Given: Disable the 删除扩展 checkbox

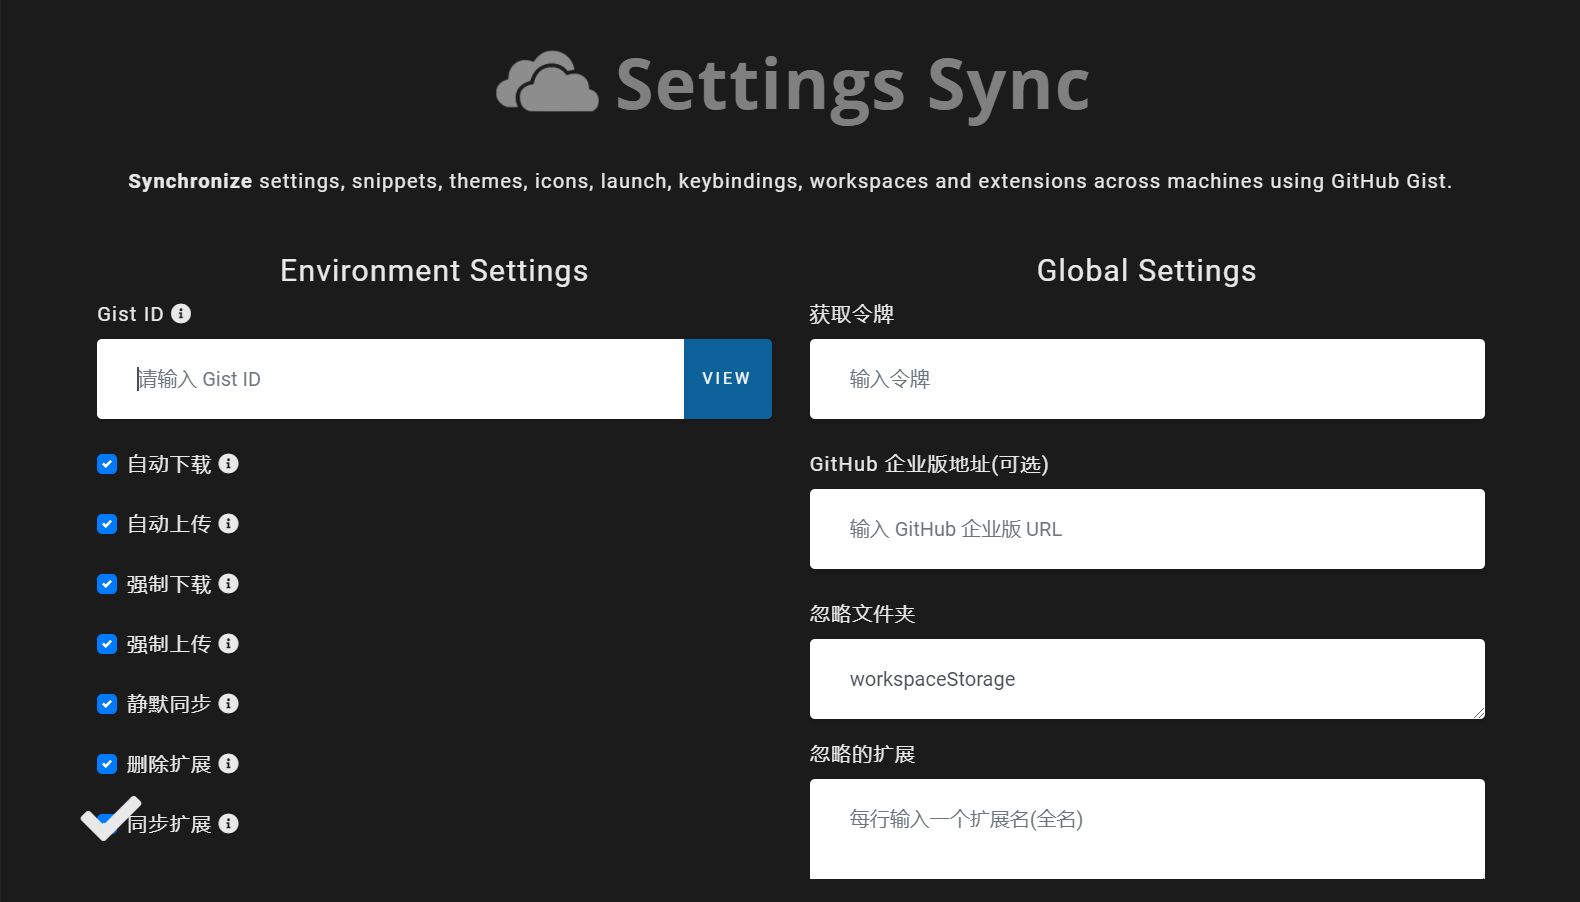Looking at the screenshot, I should [107, 764].
